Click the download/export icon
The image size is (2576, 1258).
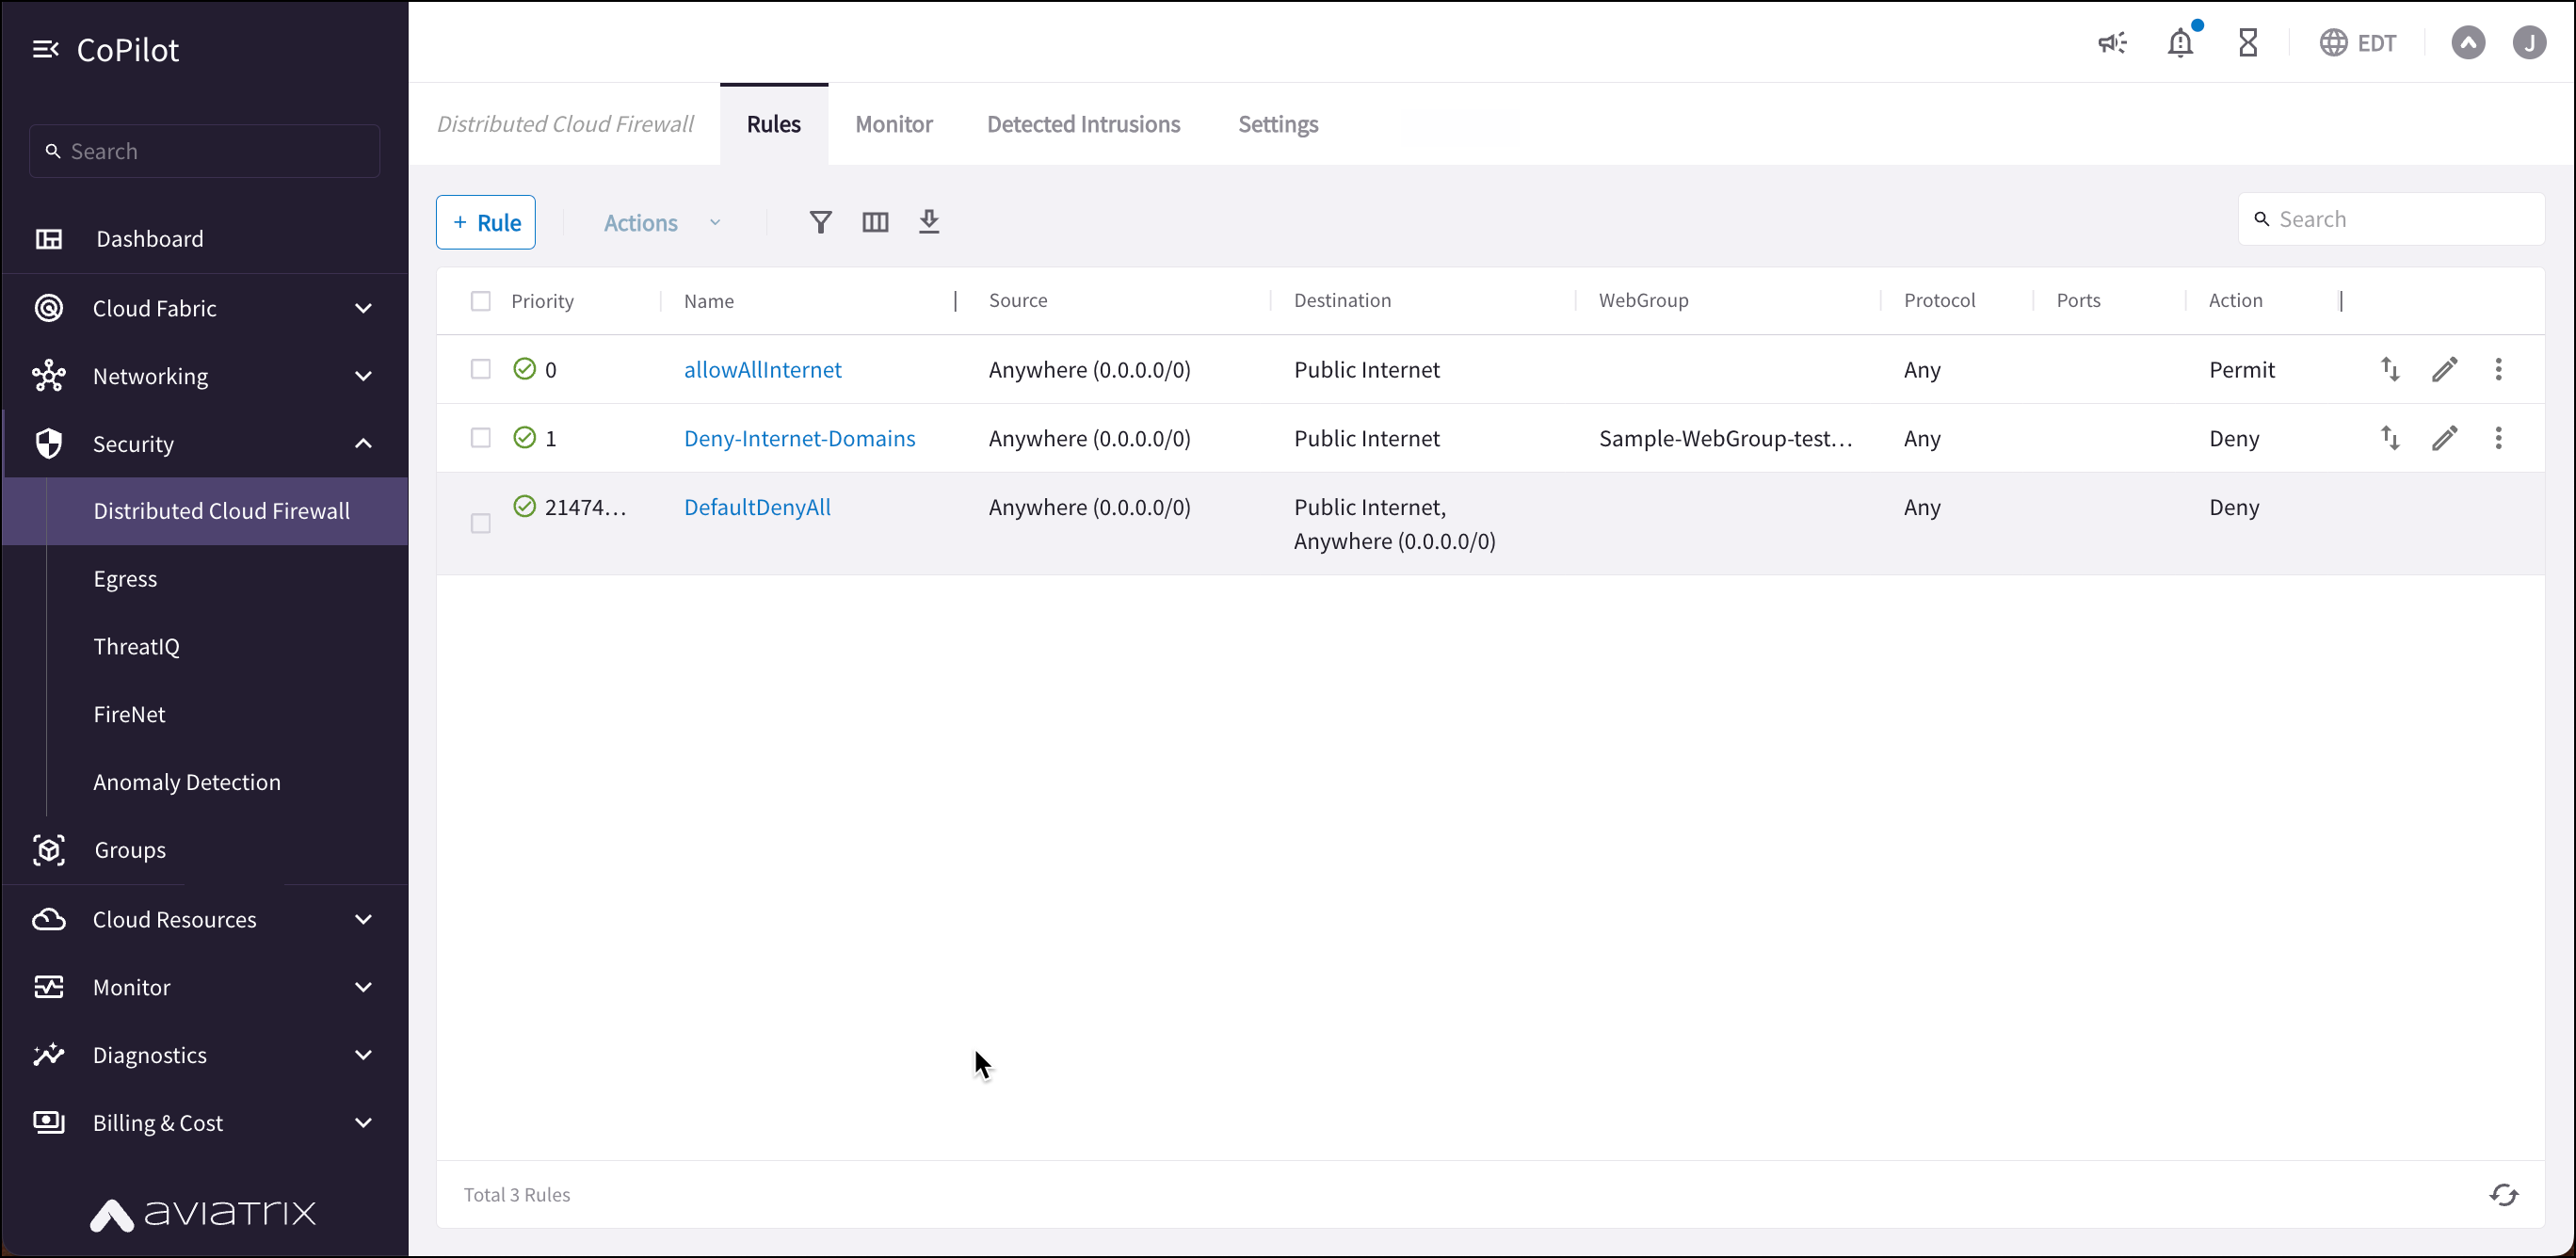[x=928, y=221]
